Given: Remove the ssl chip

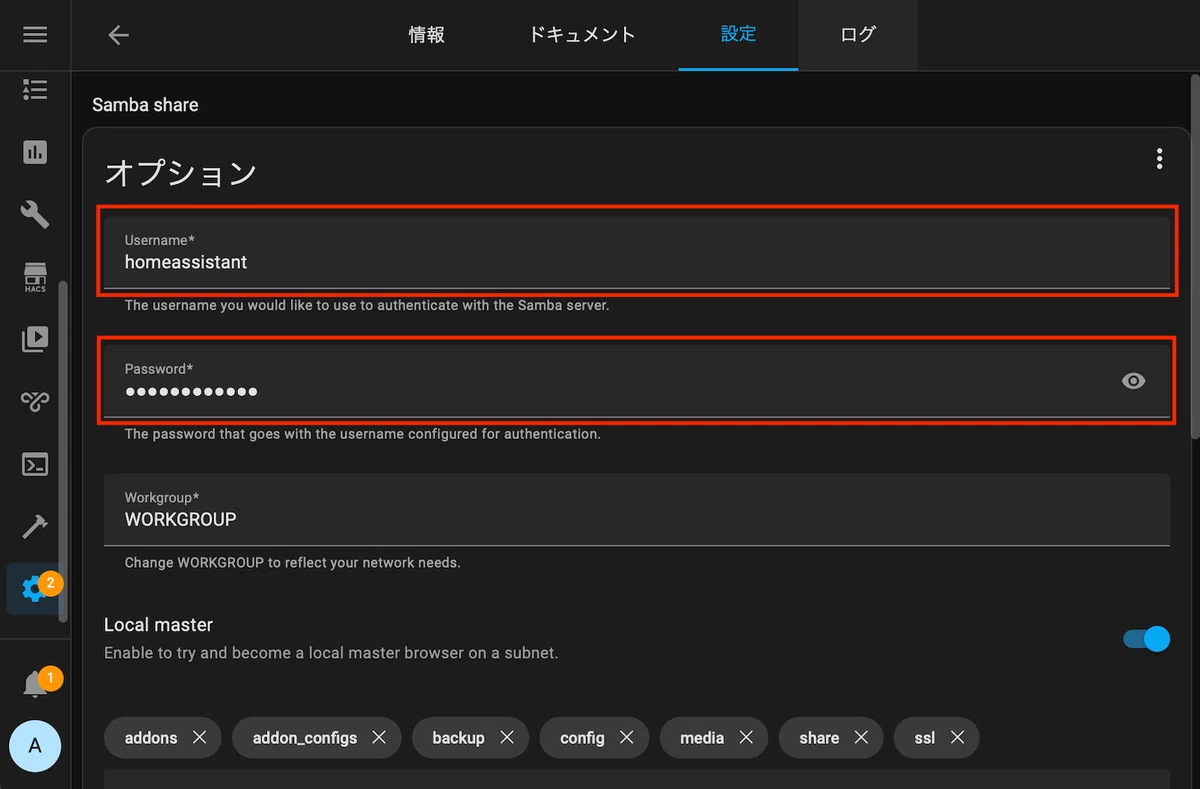Looking at the screenshot, I should click(957, 737).
